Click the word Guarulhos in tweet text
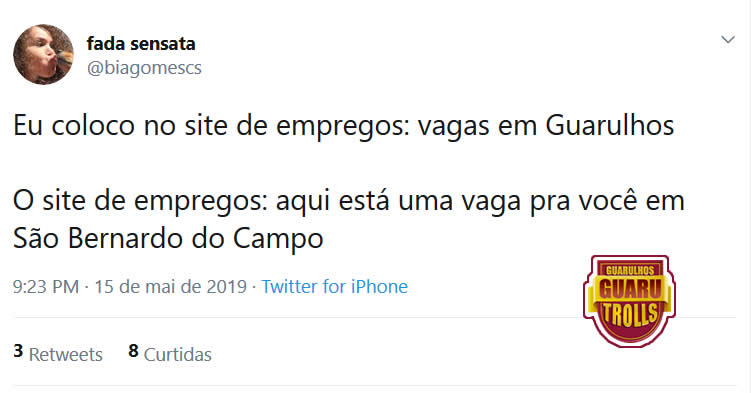Viewport: 751px width, 393px height. [x=610, y=125]
